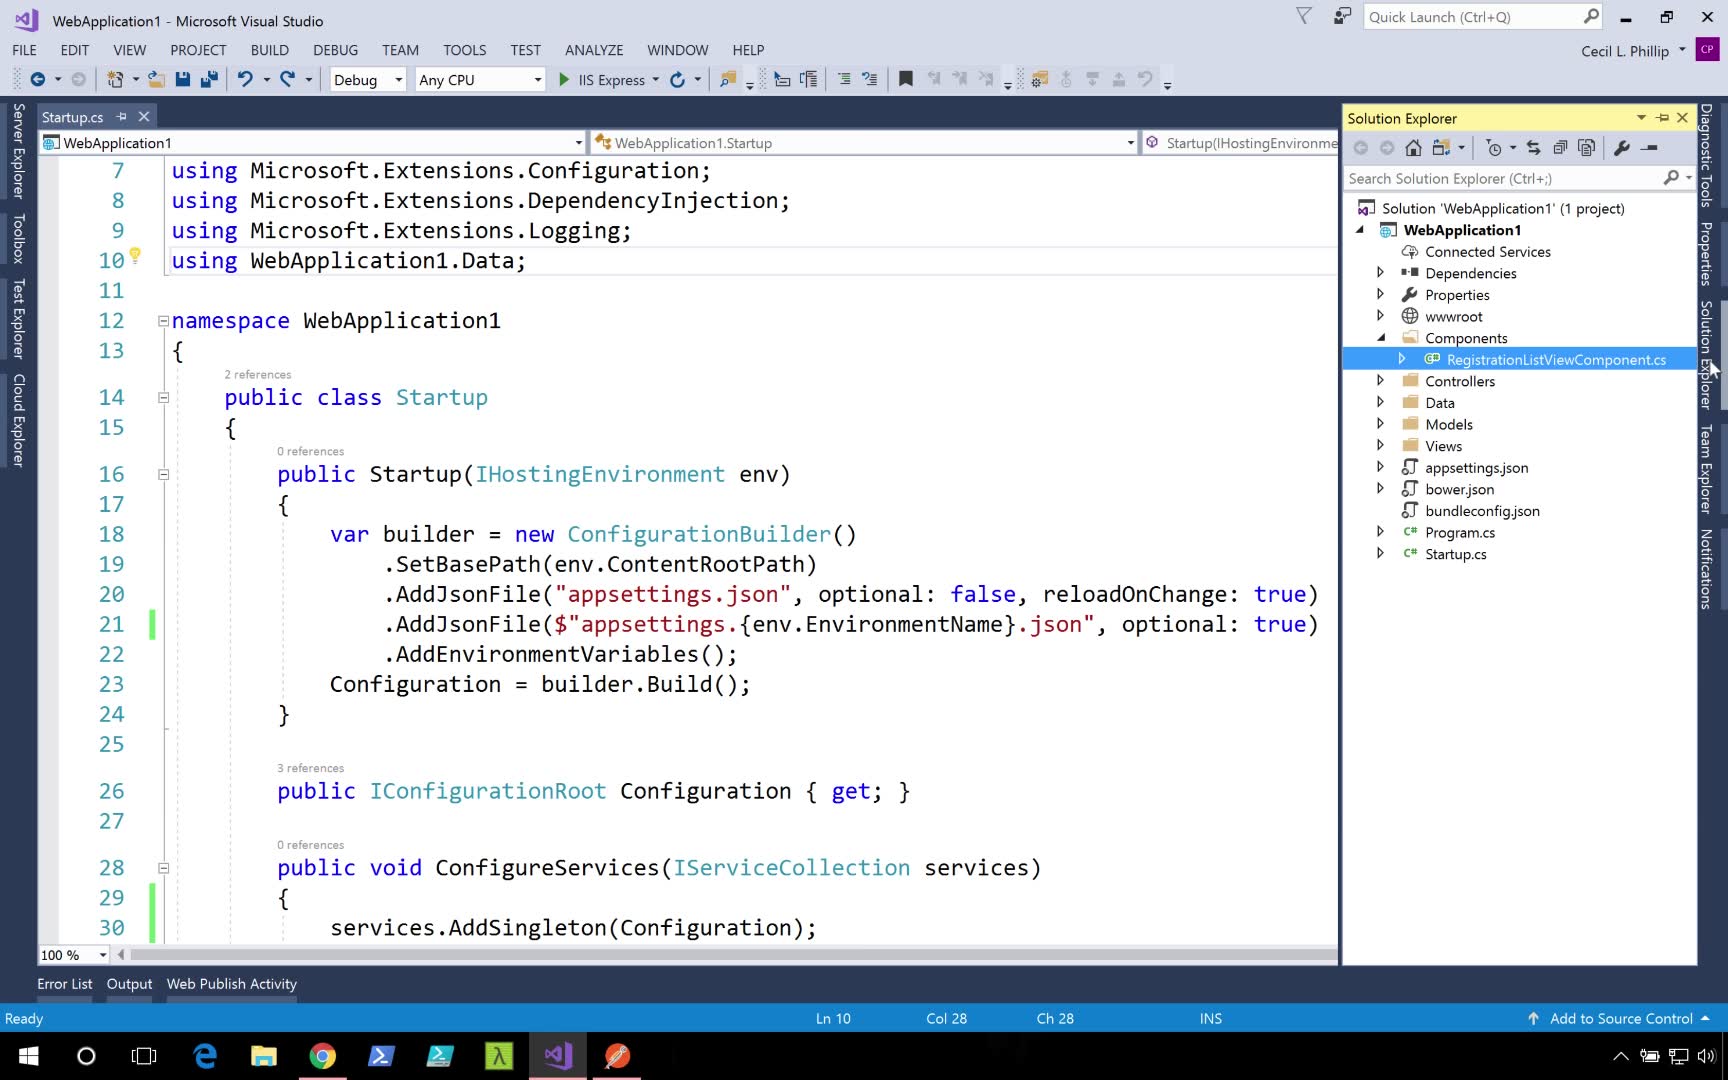Click the Show All Files icon in Solution Explorer
The image size is (1728, 1080).
[x=1586, y=148]
